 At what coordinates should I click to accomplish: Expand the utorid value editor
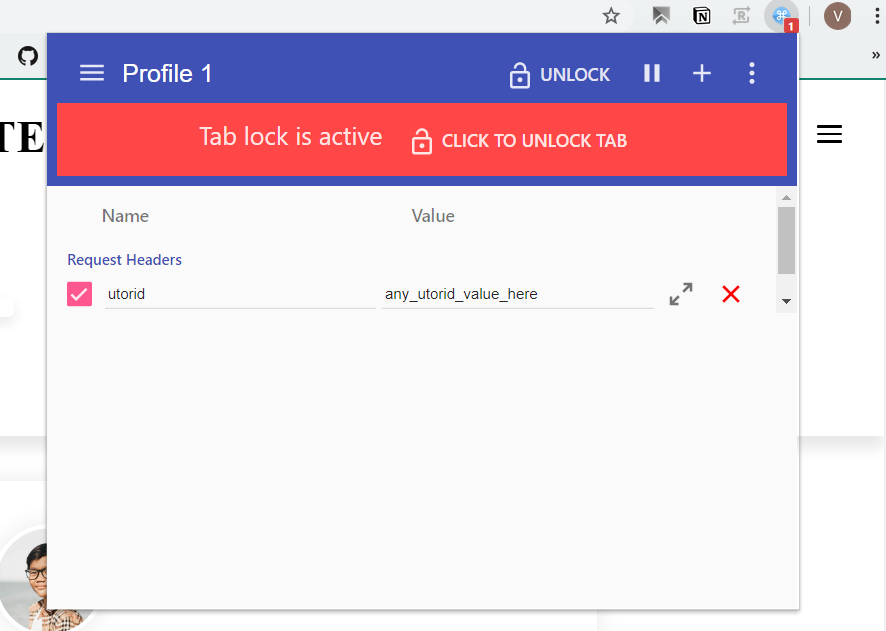click(681, 294)
